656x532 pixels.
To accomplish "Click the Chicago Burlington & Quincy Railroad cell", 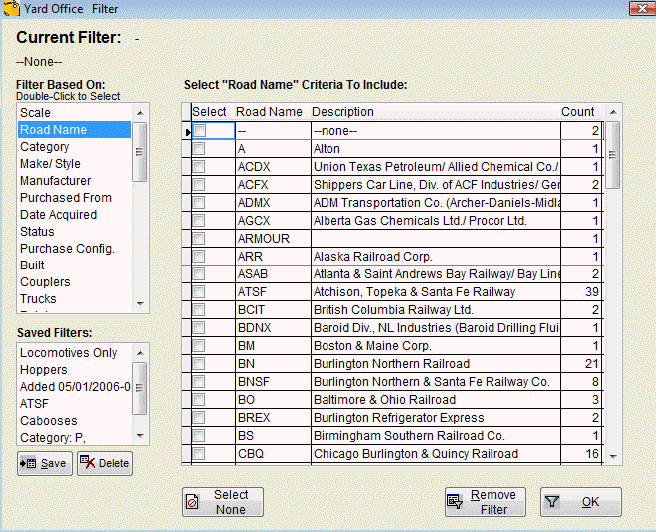I will [x=436, y=453].
